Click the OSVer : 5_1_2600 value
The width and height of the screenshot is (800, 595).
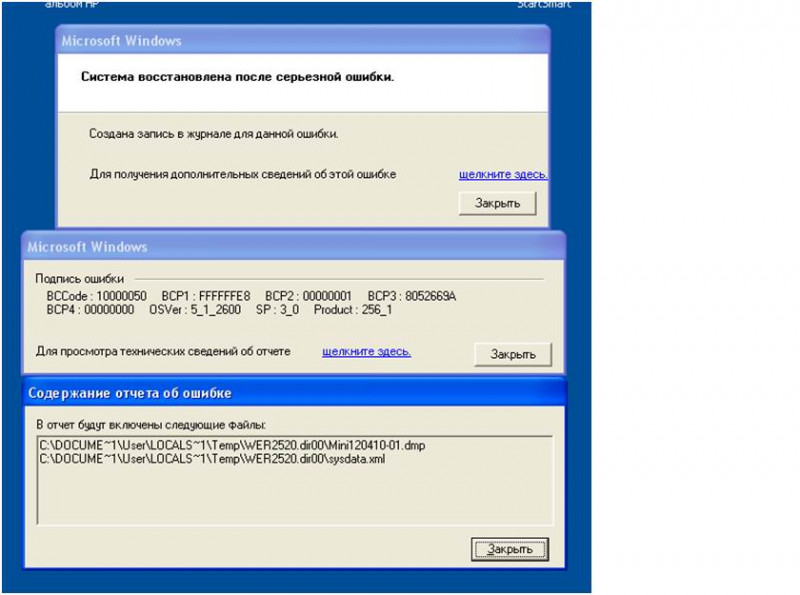tap(195, 310)
